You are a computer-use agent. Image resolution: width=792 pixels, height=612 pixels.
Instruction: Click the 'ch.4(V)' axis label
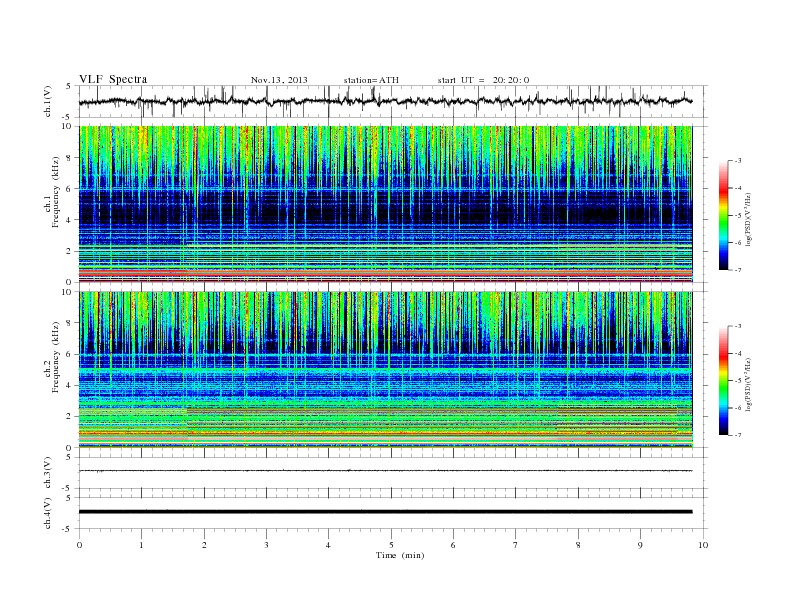48,513
